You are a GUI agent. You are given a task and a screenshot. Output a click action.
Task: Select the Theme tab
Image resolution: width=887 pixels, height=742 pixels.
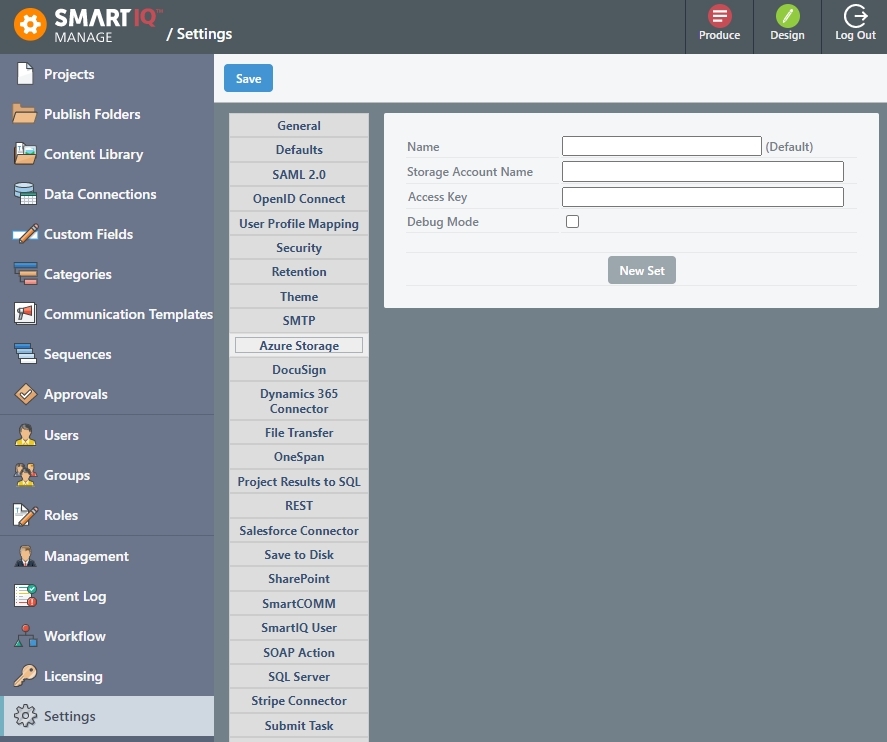299,296
